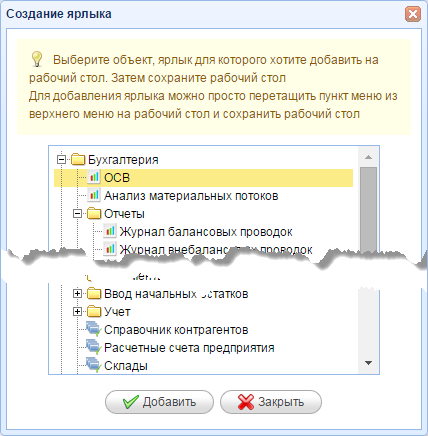The width and height of the screenshot is (428, 436).
Task: Click the ОСВ report chart icon
Action: (x=94, y=177)
